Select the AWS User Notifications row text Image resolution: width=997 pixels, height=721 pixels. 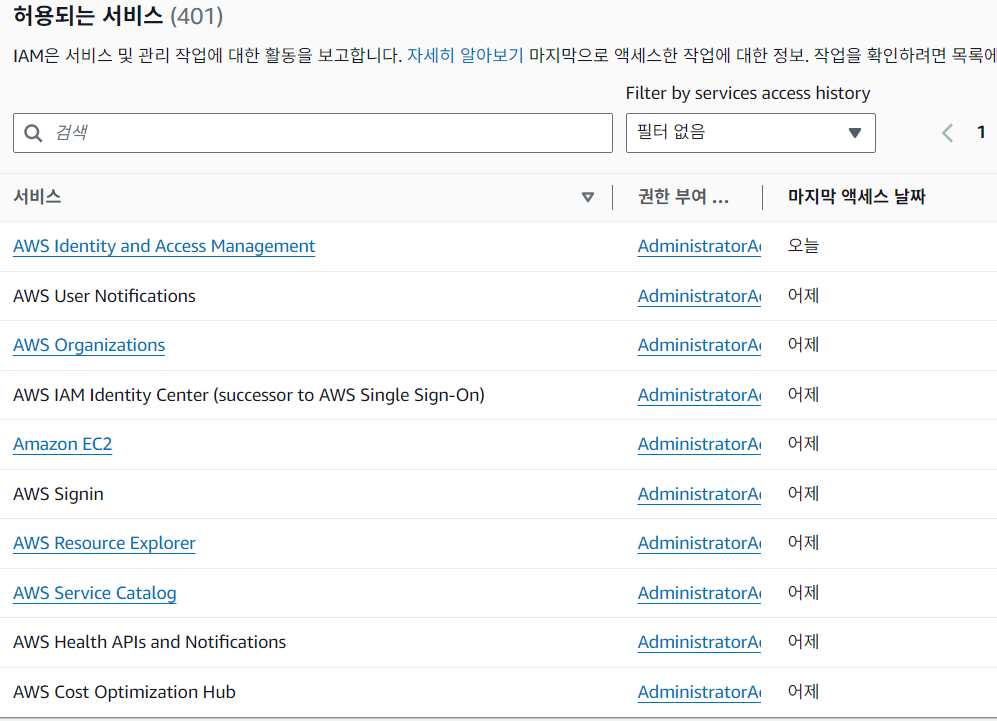(104, 296)
